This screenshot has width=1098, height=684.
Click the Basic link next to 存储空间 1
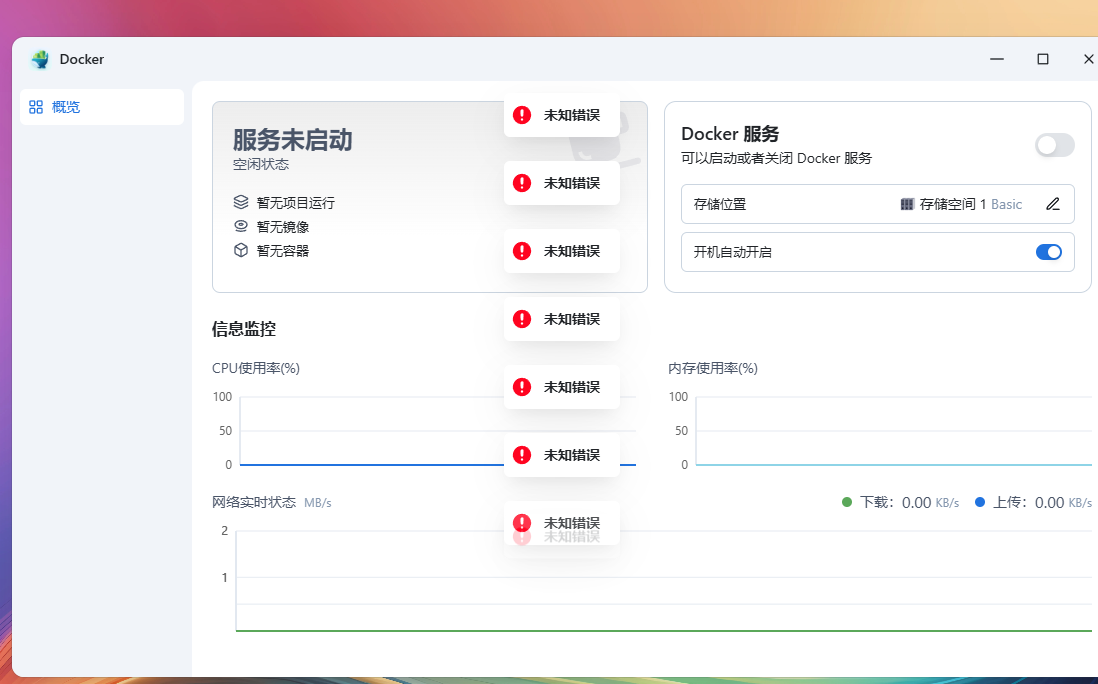[x=1009, y=204]
